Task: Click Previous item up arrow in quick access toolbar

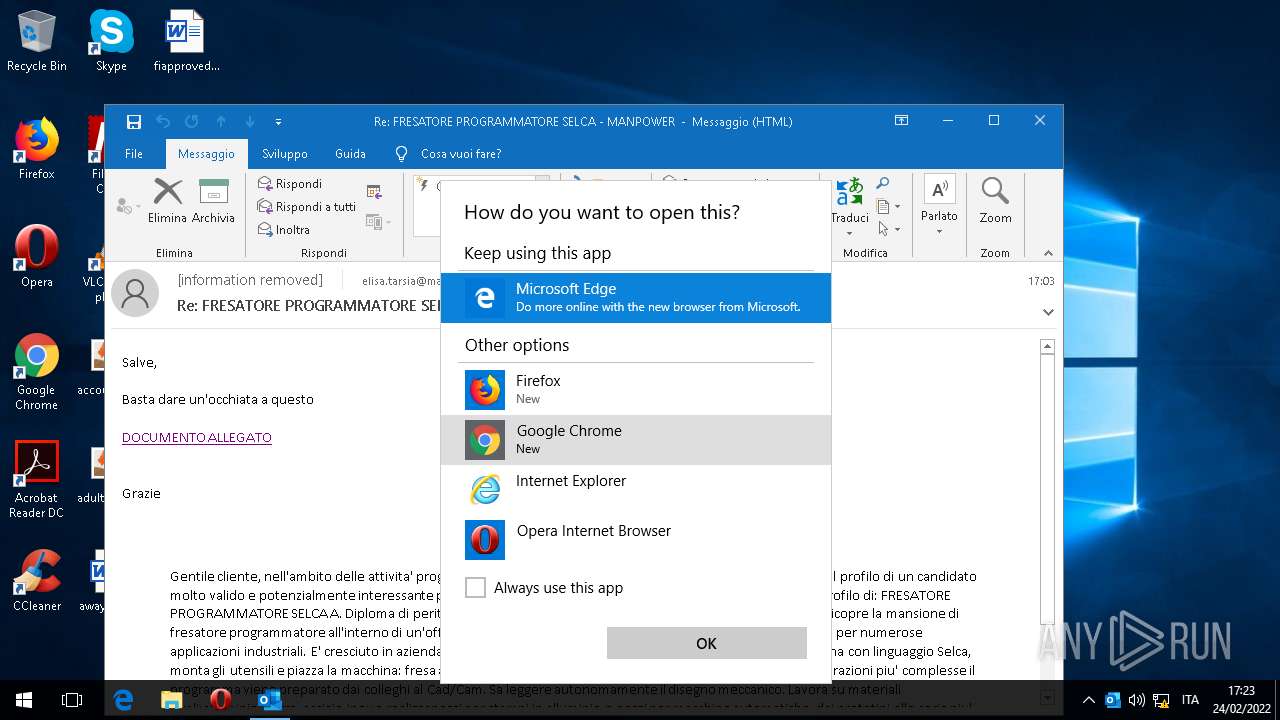Action: pos(221,121)
